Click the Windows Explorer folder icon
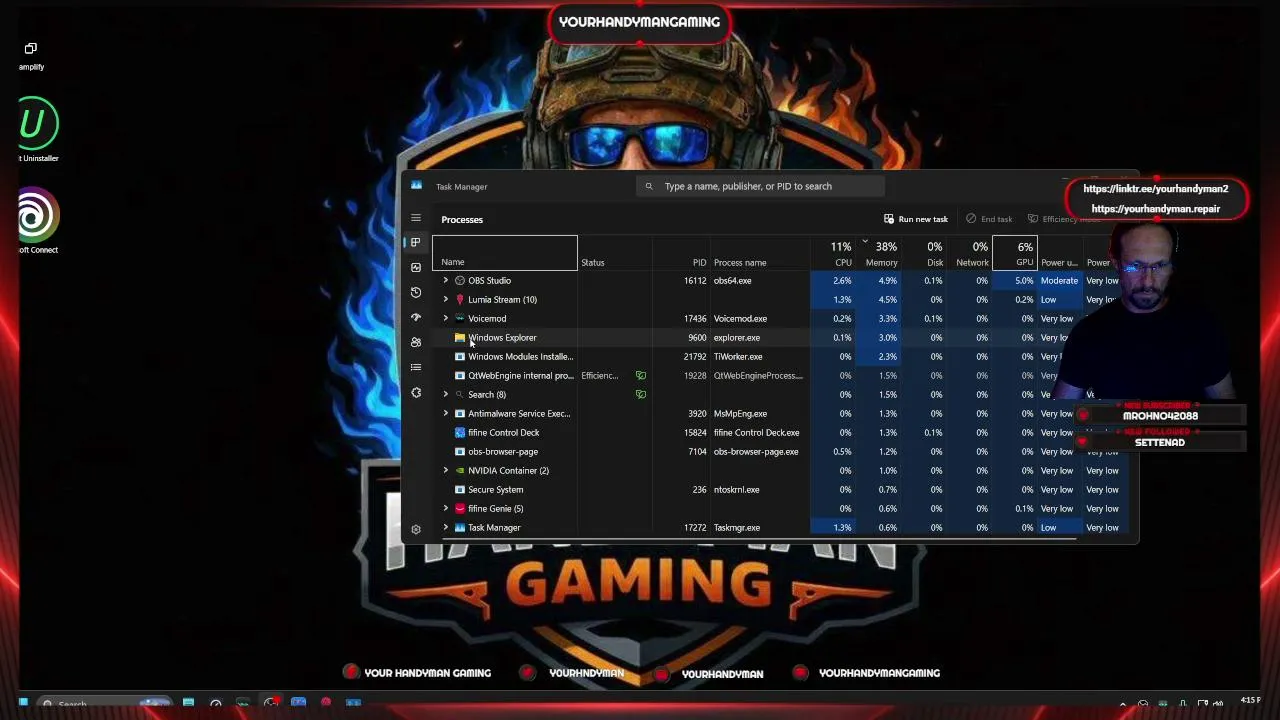Image resolution: width=1280 pixels, height=720 pixels. click(x=460, y=338)
